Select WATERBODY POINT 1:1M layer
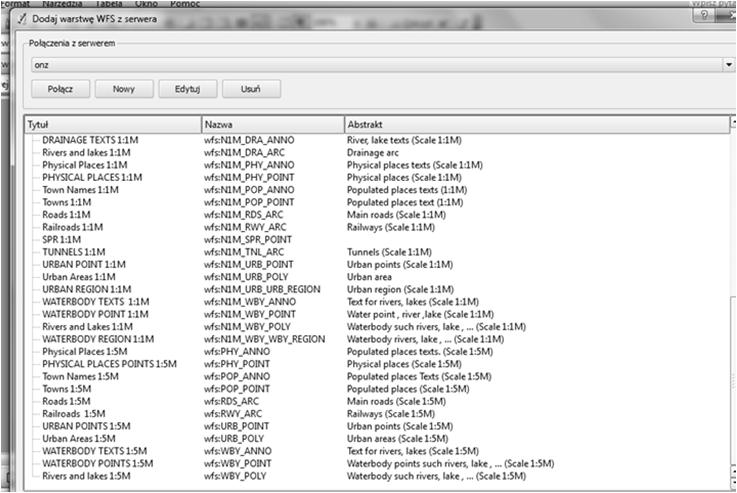This screenshot has height=493, width=737. pyautogui.click(x=95, y=314)
